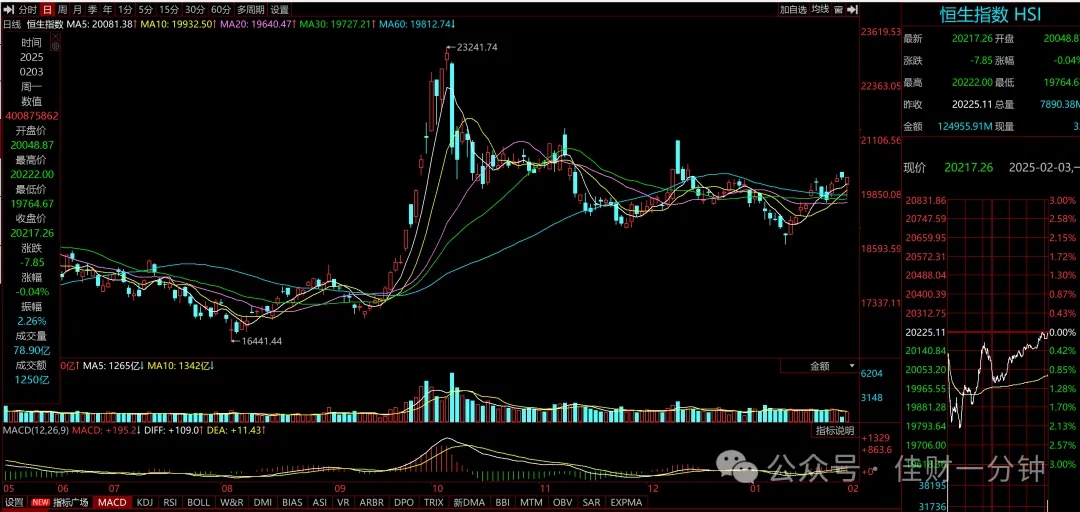Click the MACD(12,26,9) parameter label
1080x512 pixels.
click(34, 431)
